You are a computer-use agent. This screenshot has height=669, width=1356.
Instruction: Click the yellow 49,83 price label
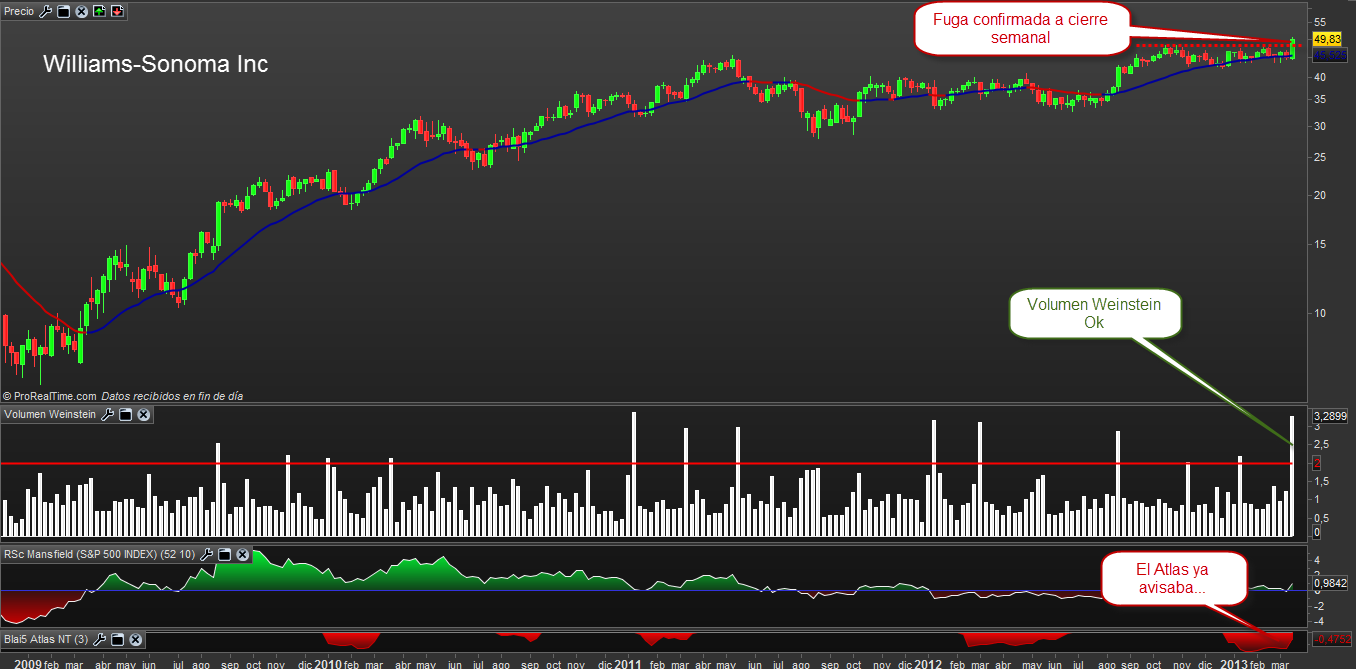[1326, 39]
